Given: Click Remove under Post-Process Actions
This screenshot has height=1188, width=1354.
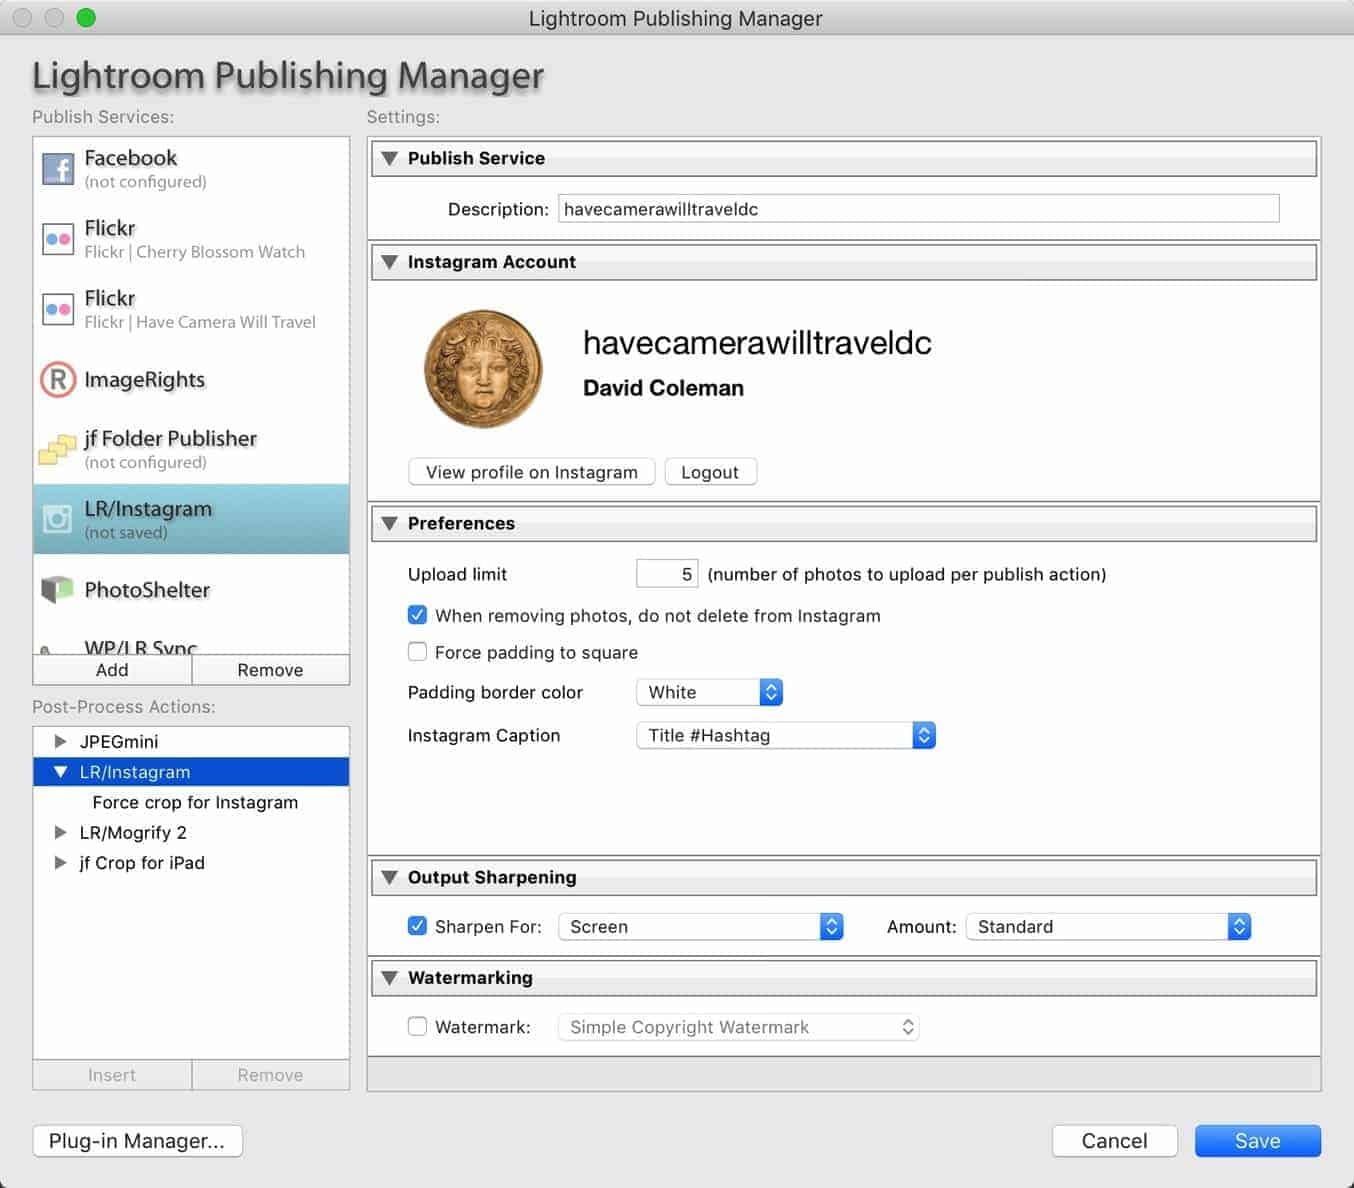Looking at the screenshot, I should pyautogui.click(x=270, y=1075).
